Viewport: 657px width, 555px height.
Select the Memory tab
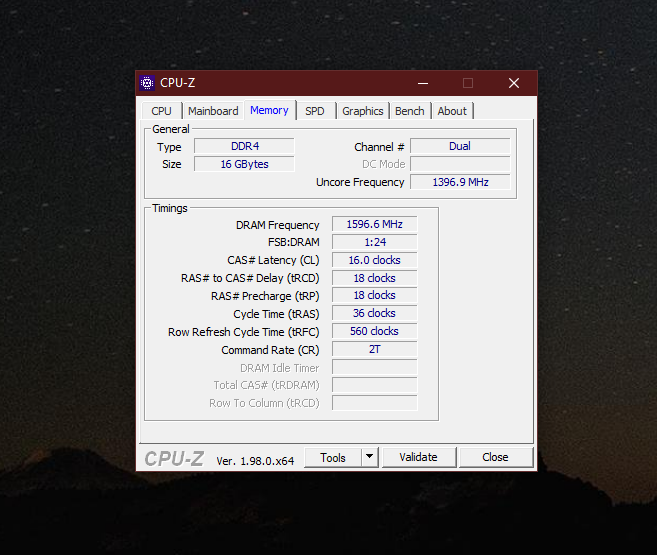coord(269,110)
